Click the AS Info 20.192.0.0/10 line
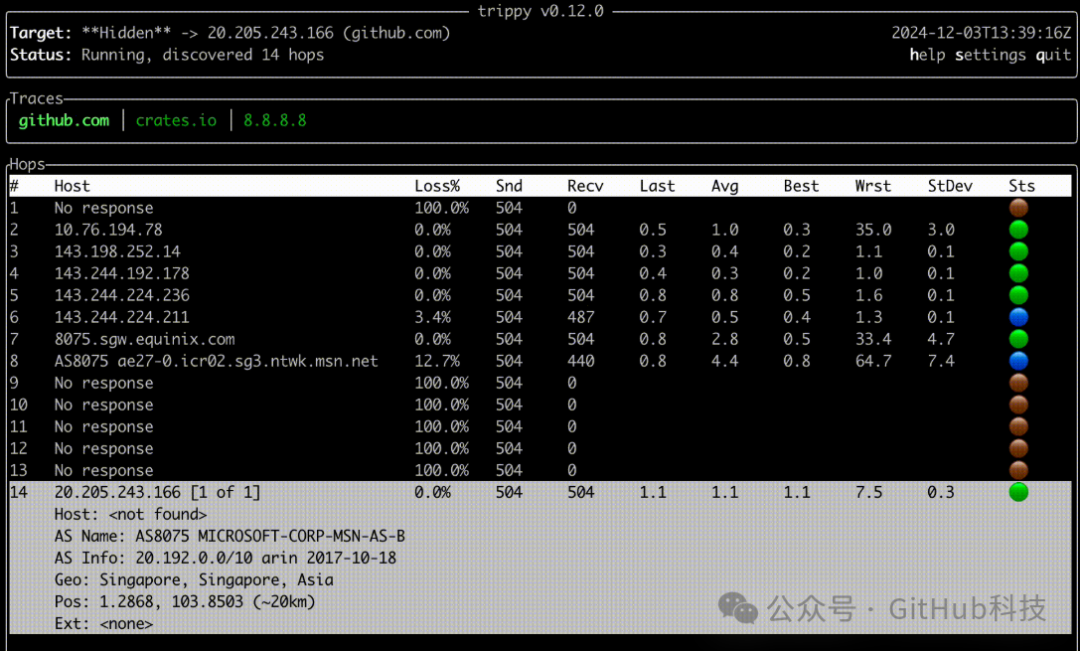The width and height of the screenshot is (1080, 651). pos(225,558)
